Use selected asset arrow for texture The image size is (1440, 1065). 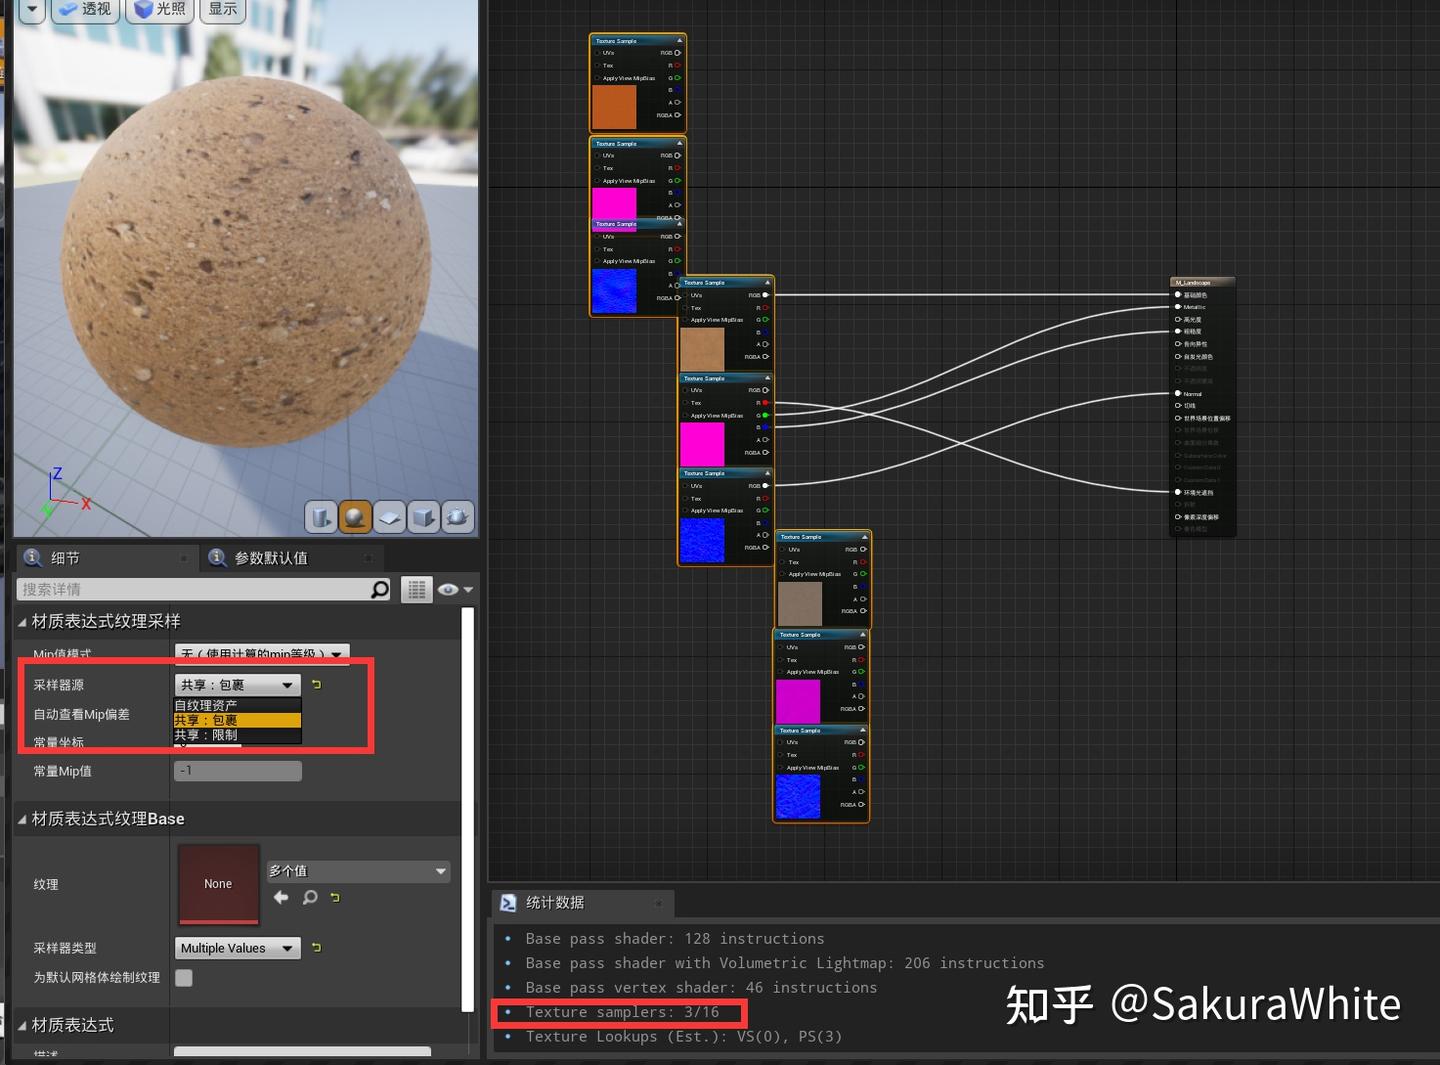click(281, 898)
